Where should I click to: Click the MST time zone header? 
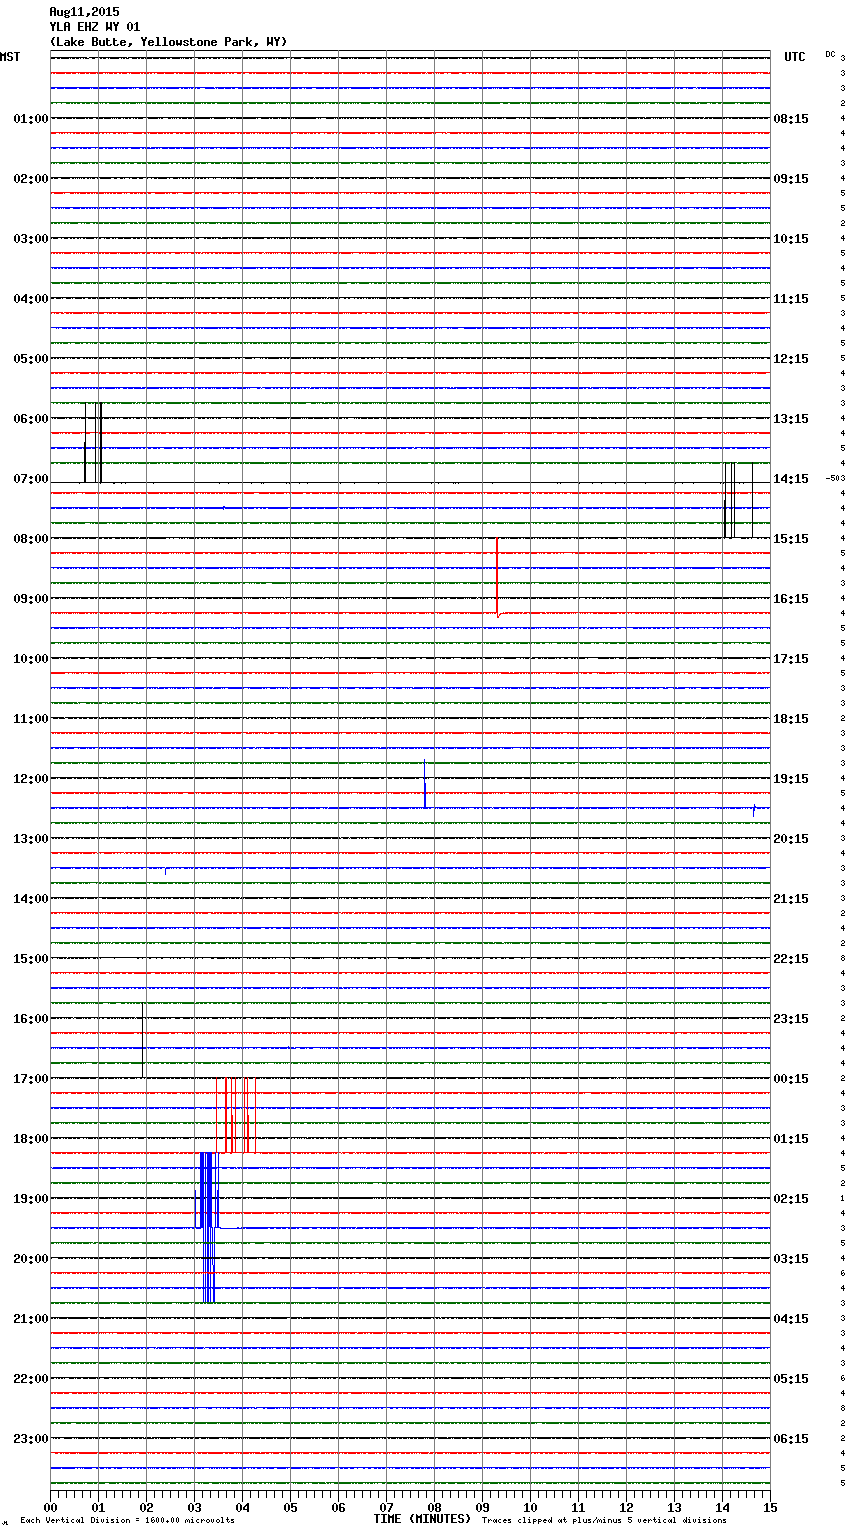pyautogui.click(x=10, y=57)
